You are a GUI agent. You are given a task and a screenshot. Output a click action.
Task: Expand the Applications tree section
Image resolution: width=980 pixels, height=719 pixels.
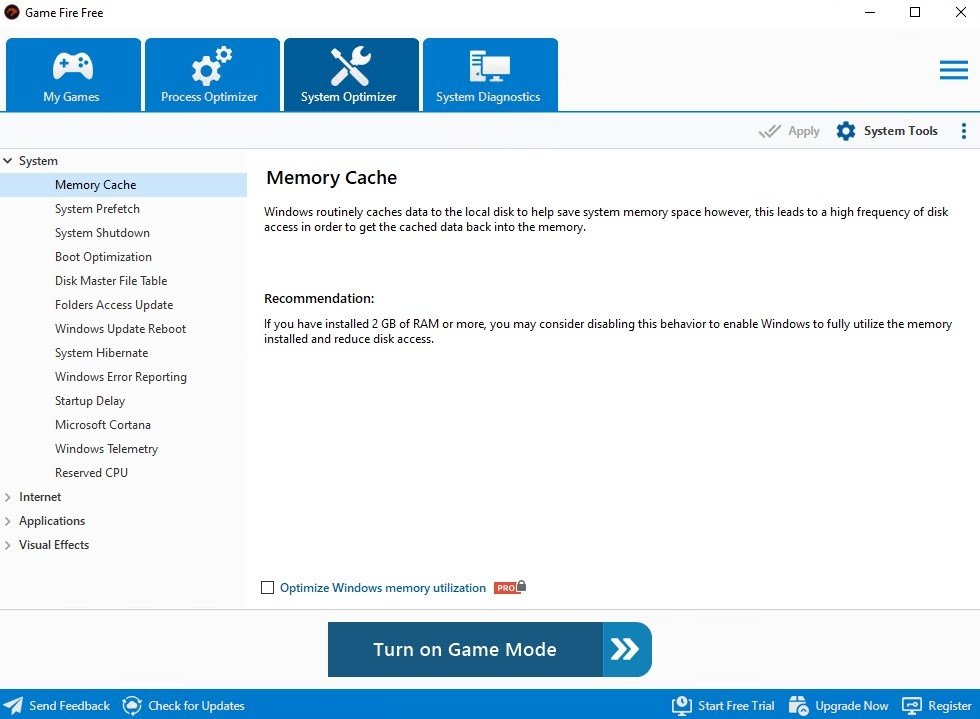(x=8, y=521)
